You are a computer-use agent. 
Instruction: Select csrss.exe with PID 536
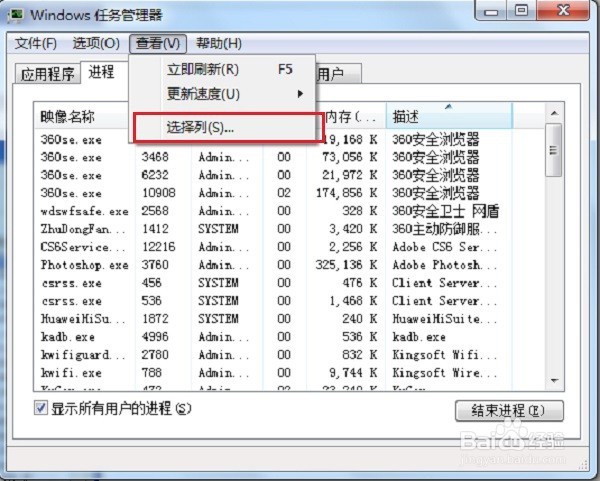point(273,301)
